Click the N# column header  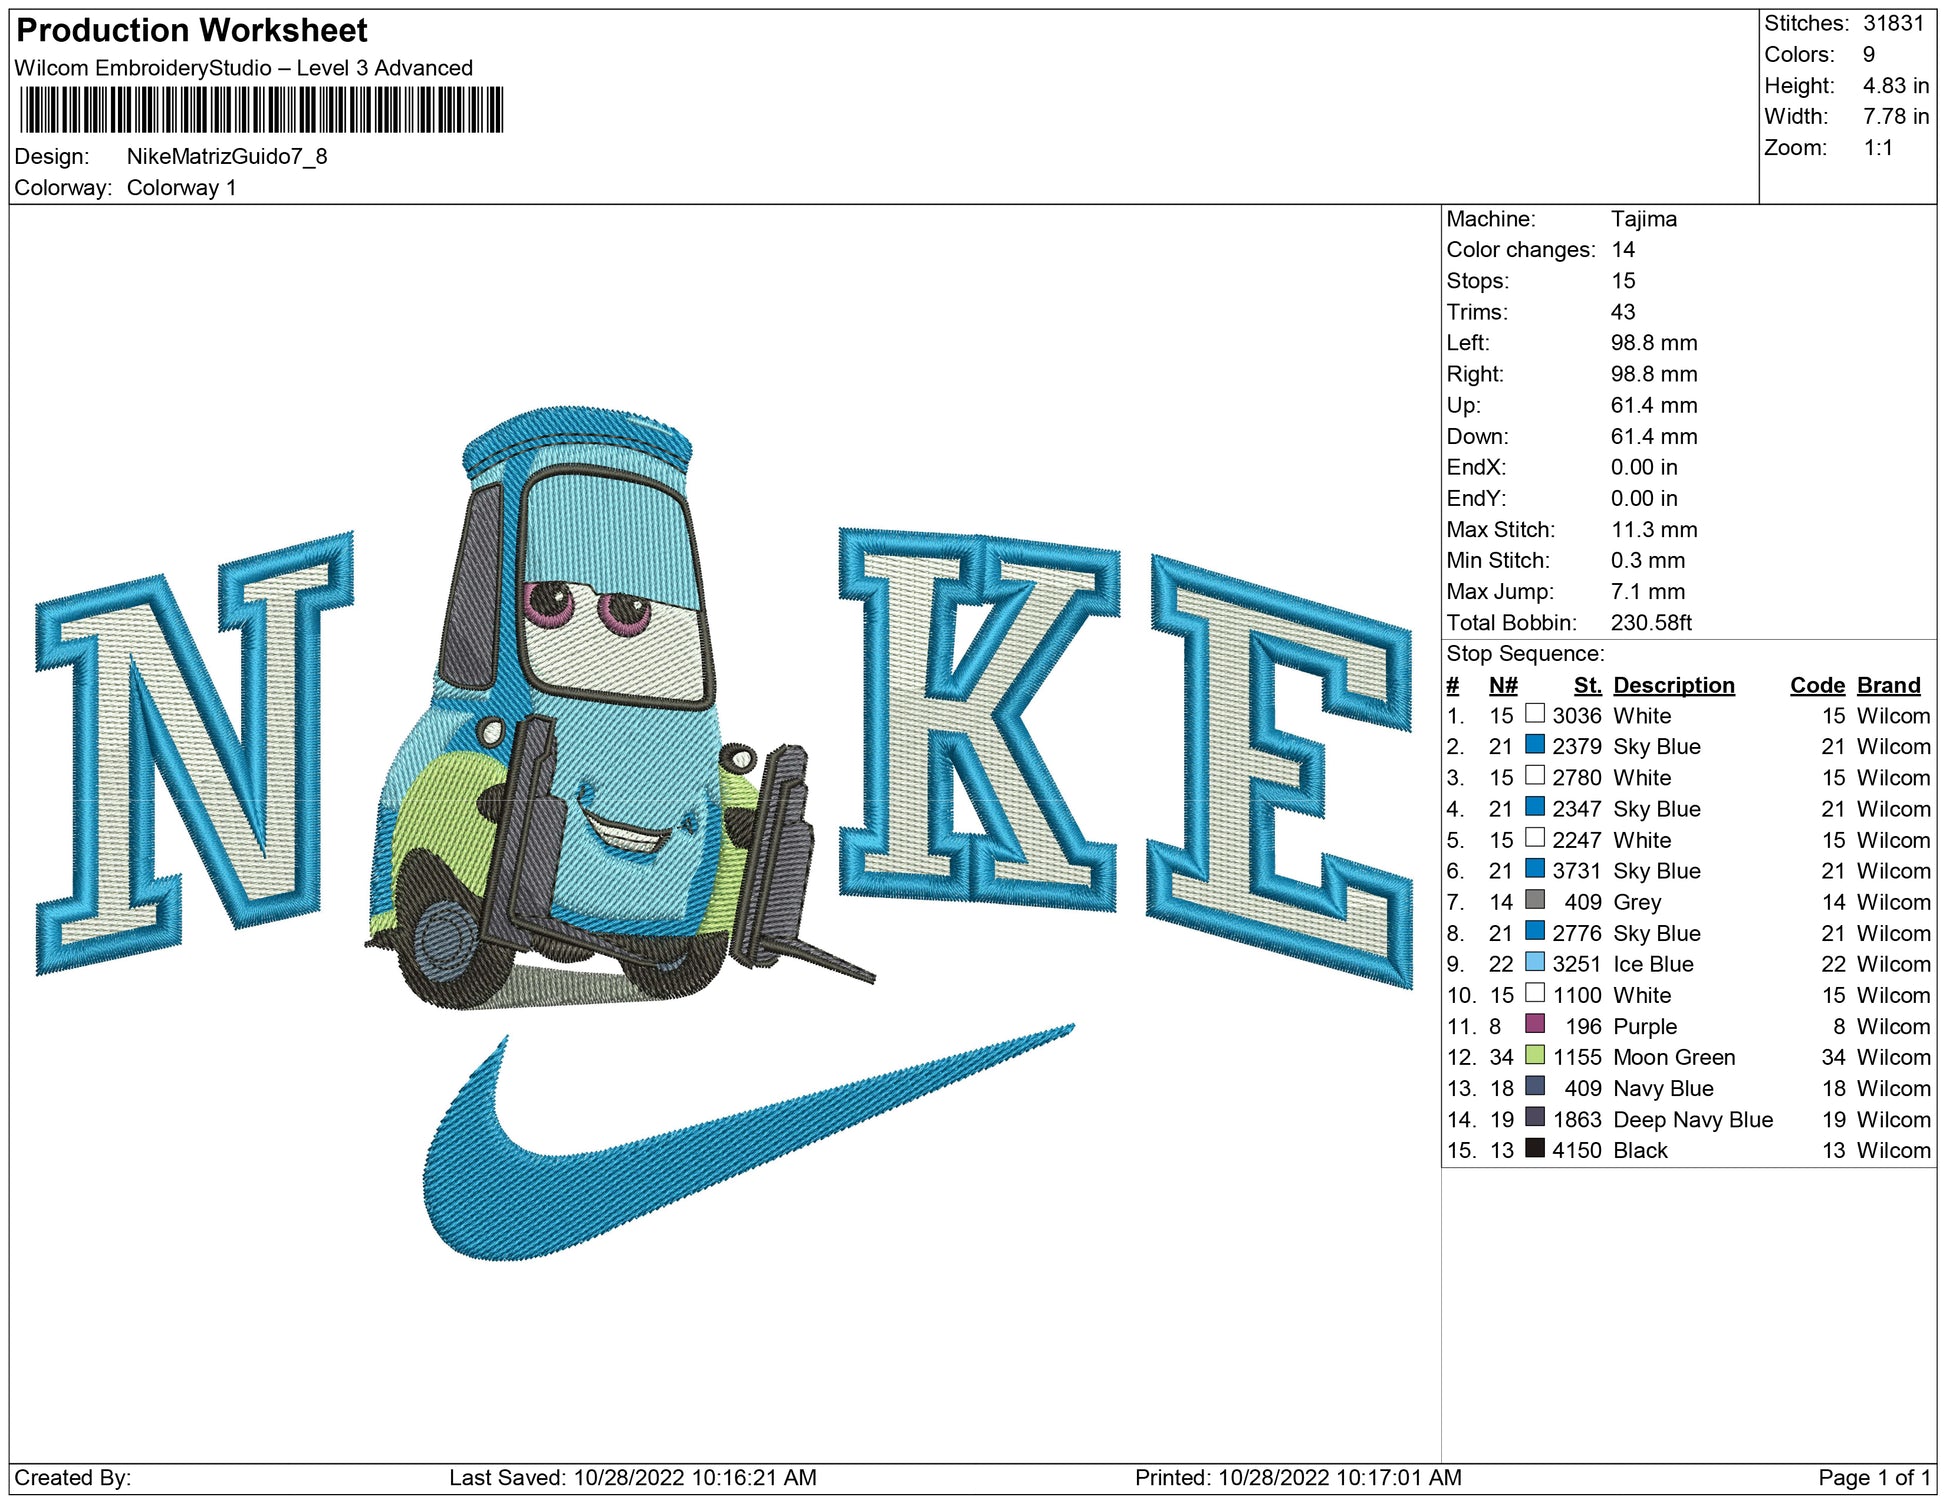pyautogui.click(x=1502, y=685)
